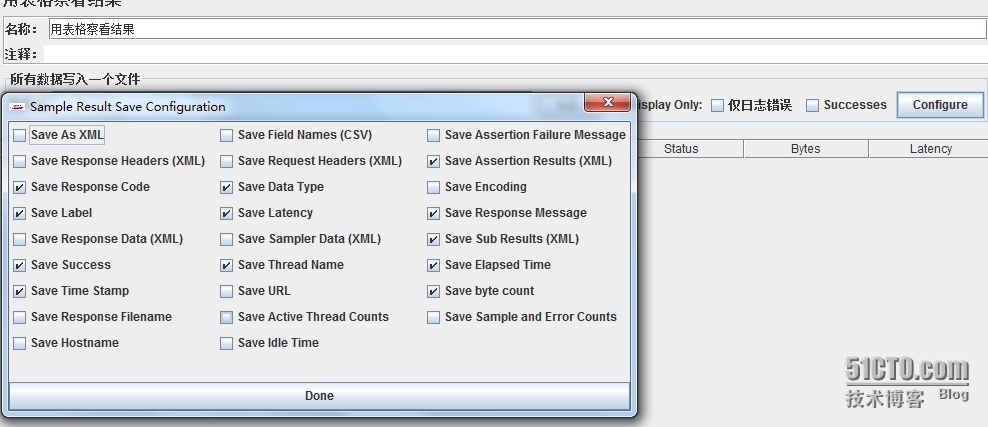Uncheck Save byte count
This screenshot has height=427, width=988.
(x=433, y=291)
